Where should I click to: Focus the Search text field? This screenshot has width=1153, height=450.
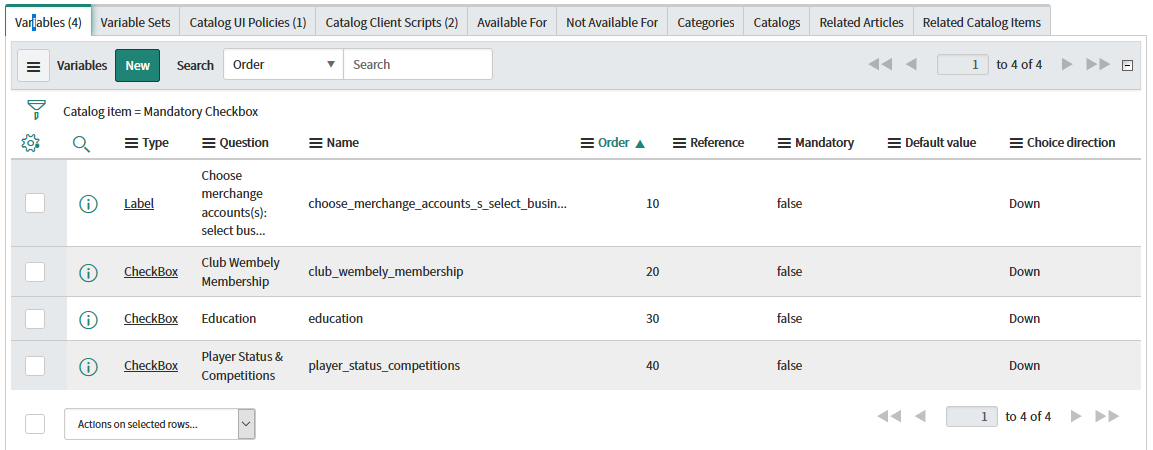coord(417,65)
